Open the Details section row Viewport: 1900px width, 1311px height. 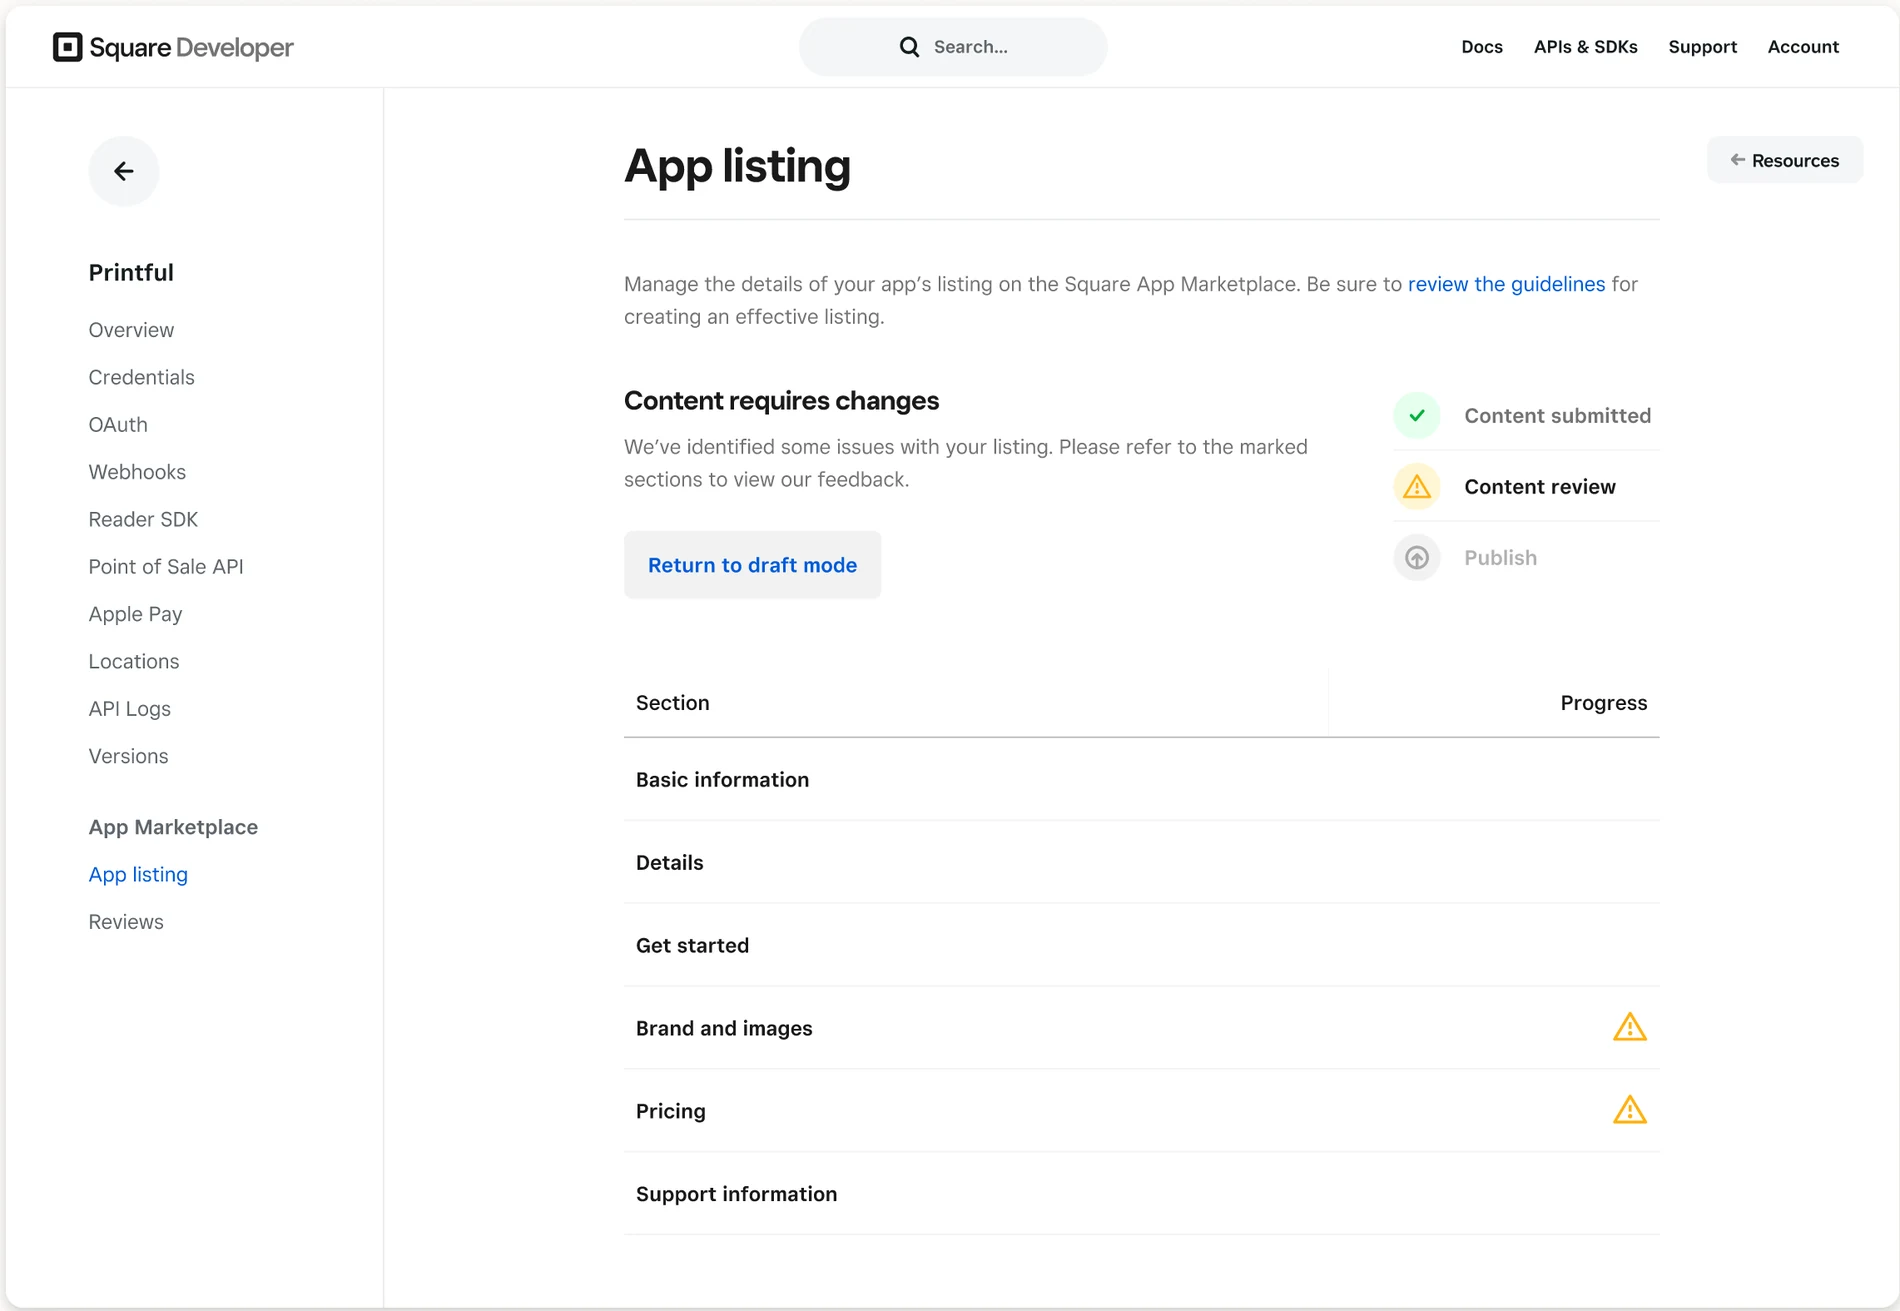[1141, 863]
